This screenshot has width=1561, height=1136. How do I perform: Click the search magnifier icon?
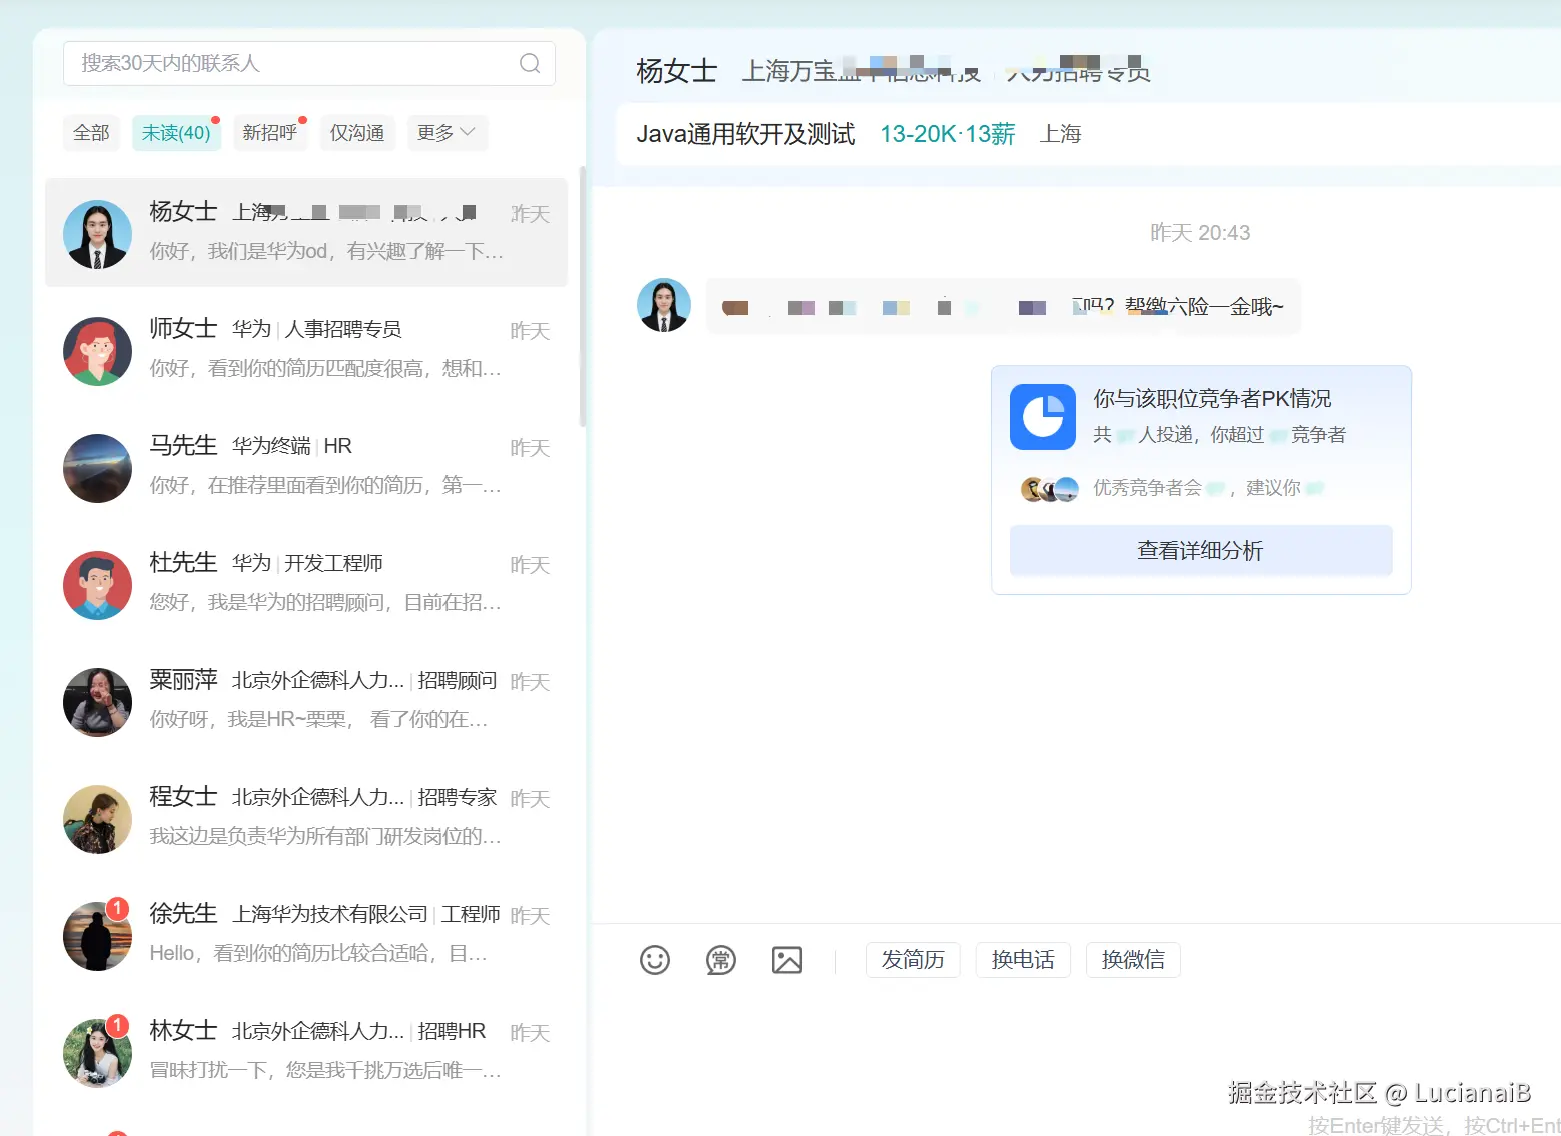[530, 63]
